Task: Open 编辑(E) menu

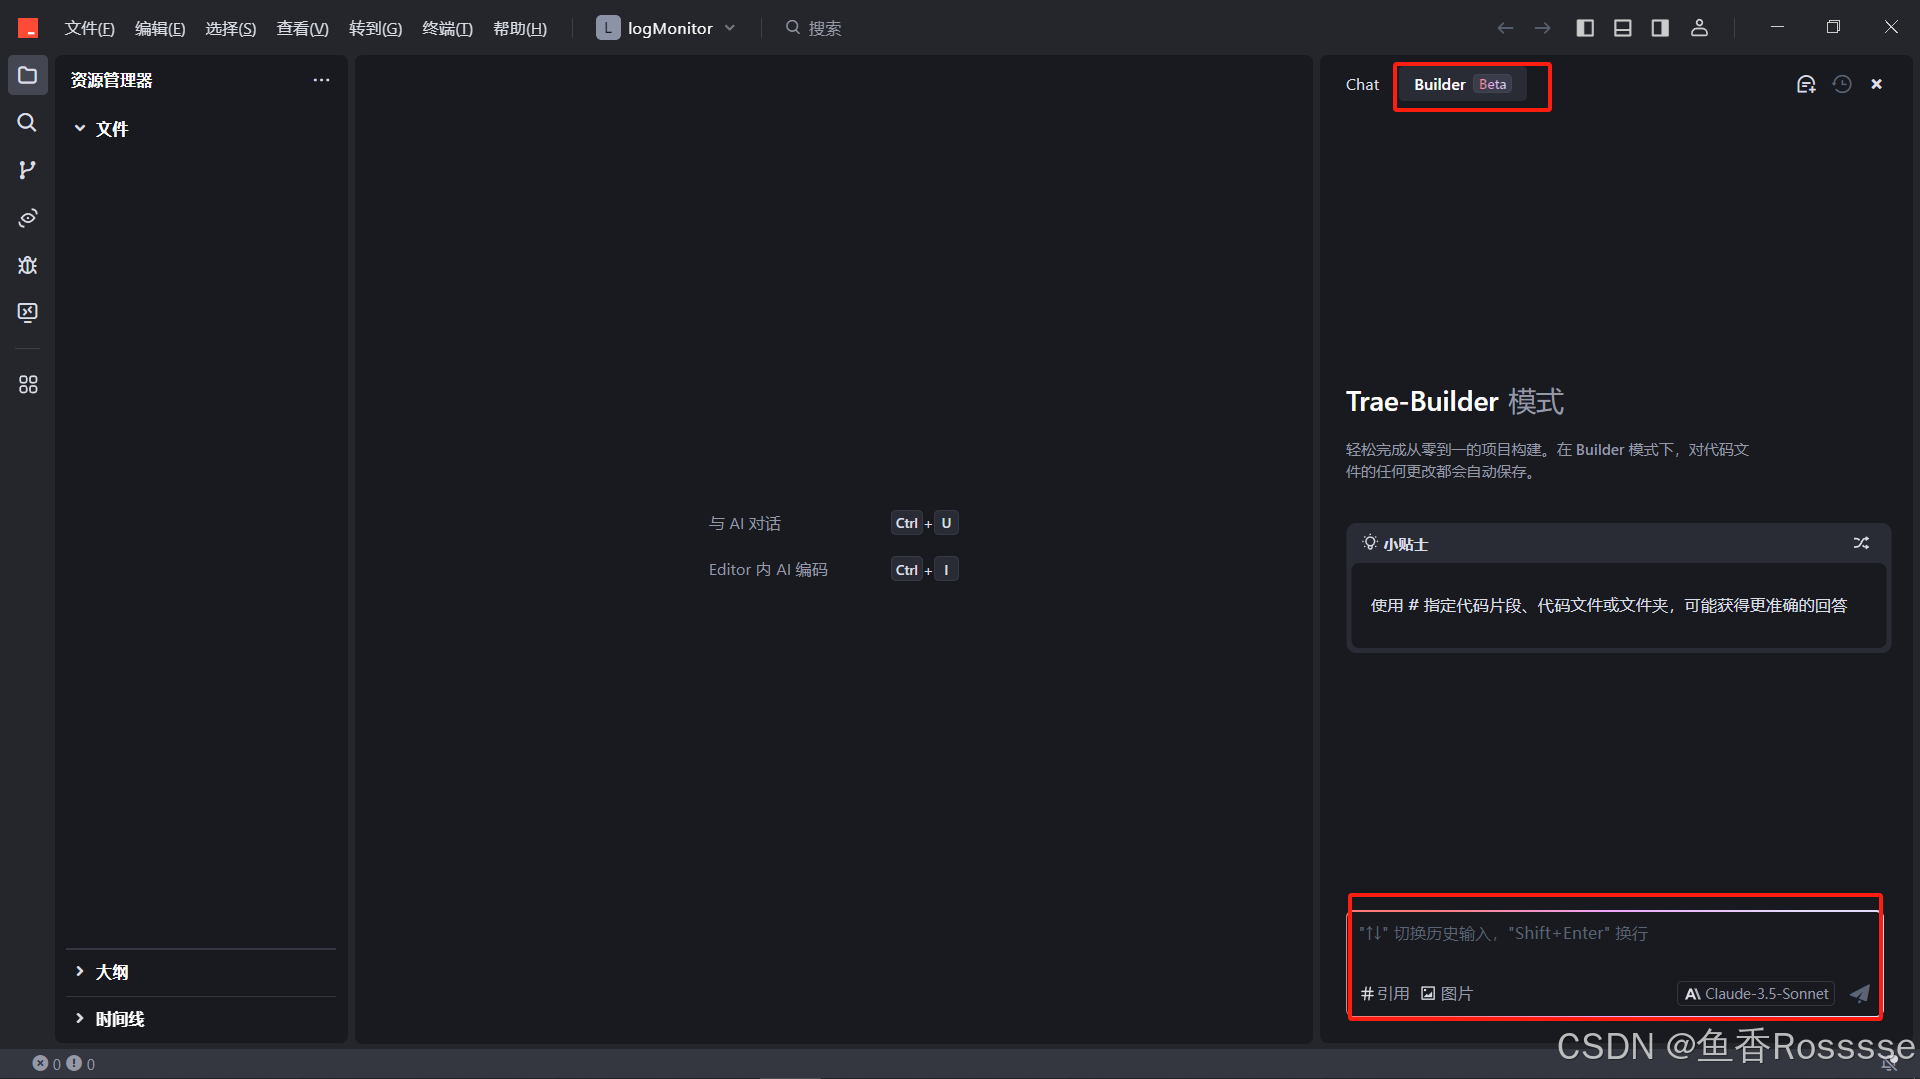Action: [x=160, y=28]
